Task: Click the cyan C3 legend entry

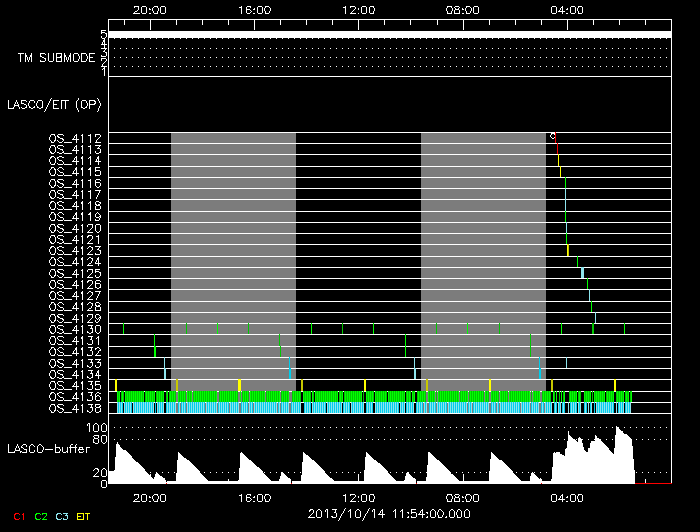Action: pos(62,517)
